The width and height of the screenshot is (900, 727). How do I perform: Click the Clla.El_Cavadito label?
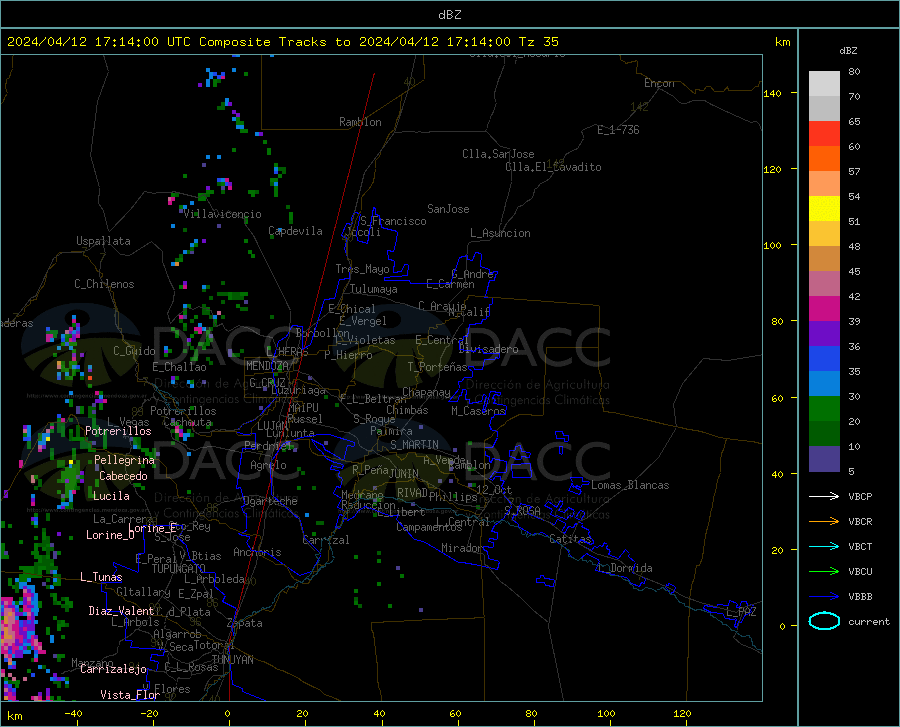tap(553, 167)
